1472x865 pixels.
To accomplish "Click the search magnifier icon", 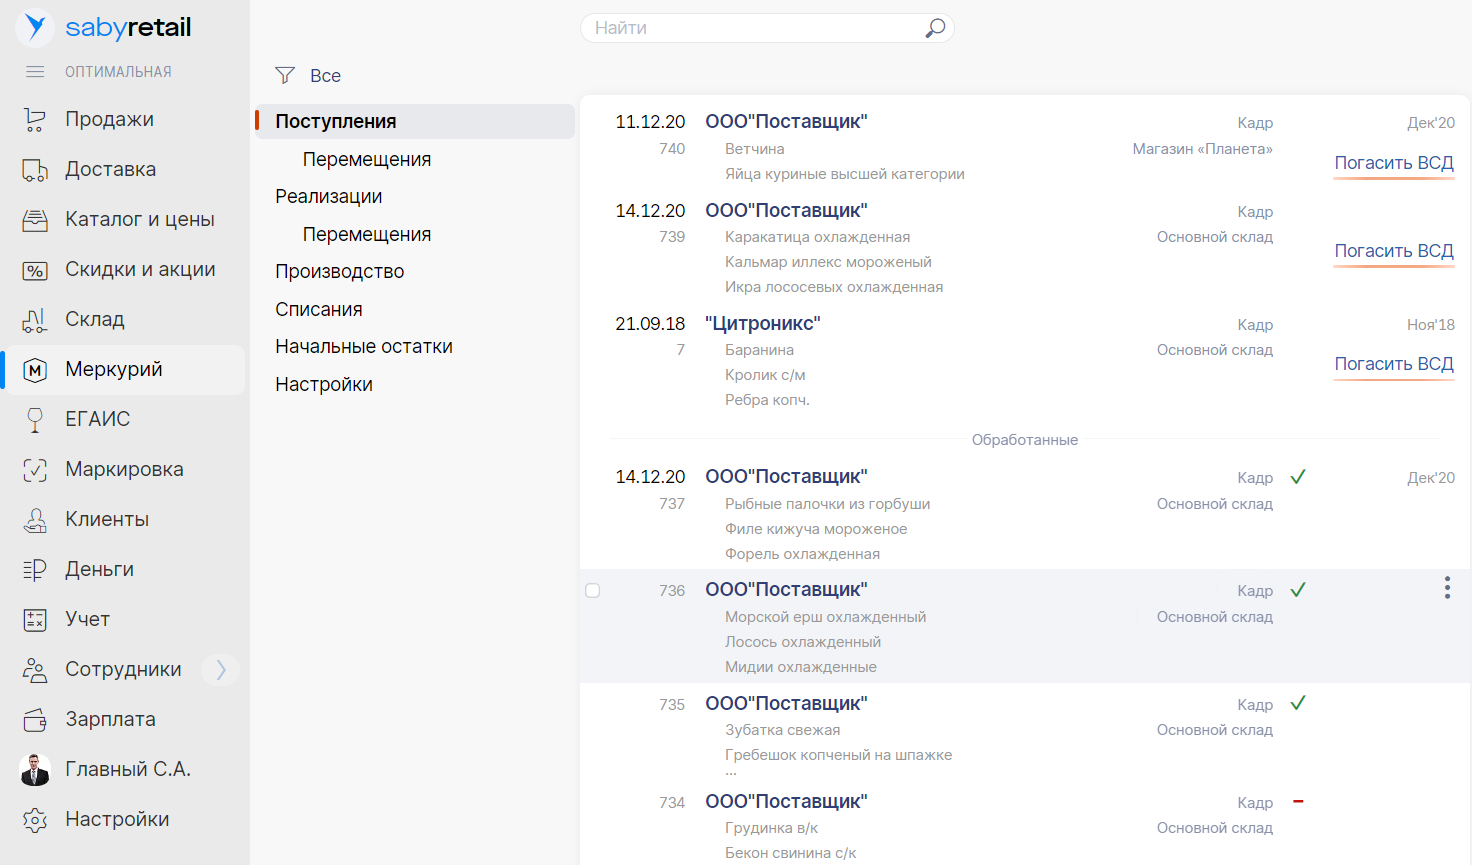I will [x=935, y=28].
